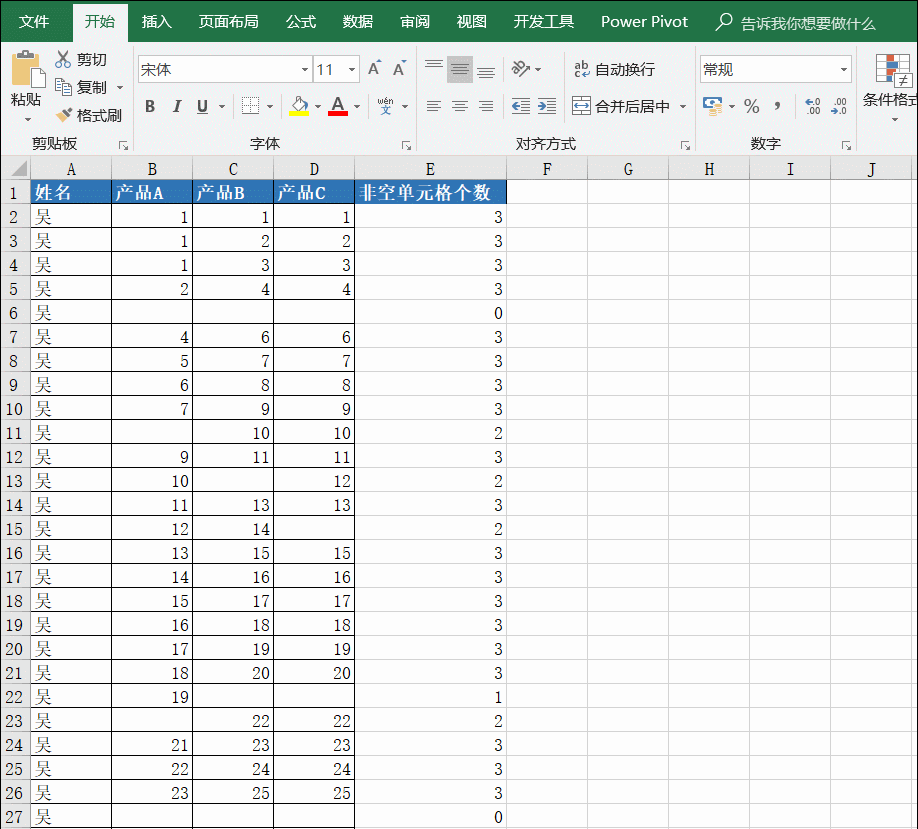Open font dialog launcher

[406, 145]
